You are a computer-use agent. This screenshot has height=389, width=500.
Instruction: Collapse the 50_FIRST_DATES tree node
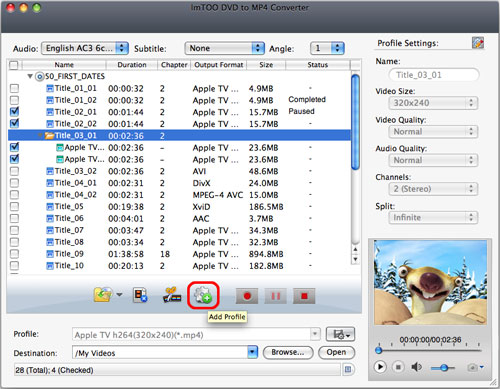[30, 76]
